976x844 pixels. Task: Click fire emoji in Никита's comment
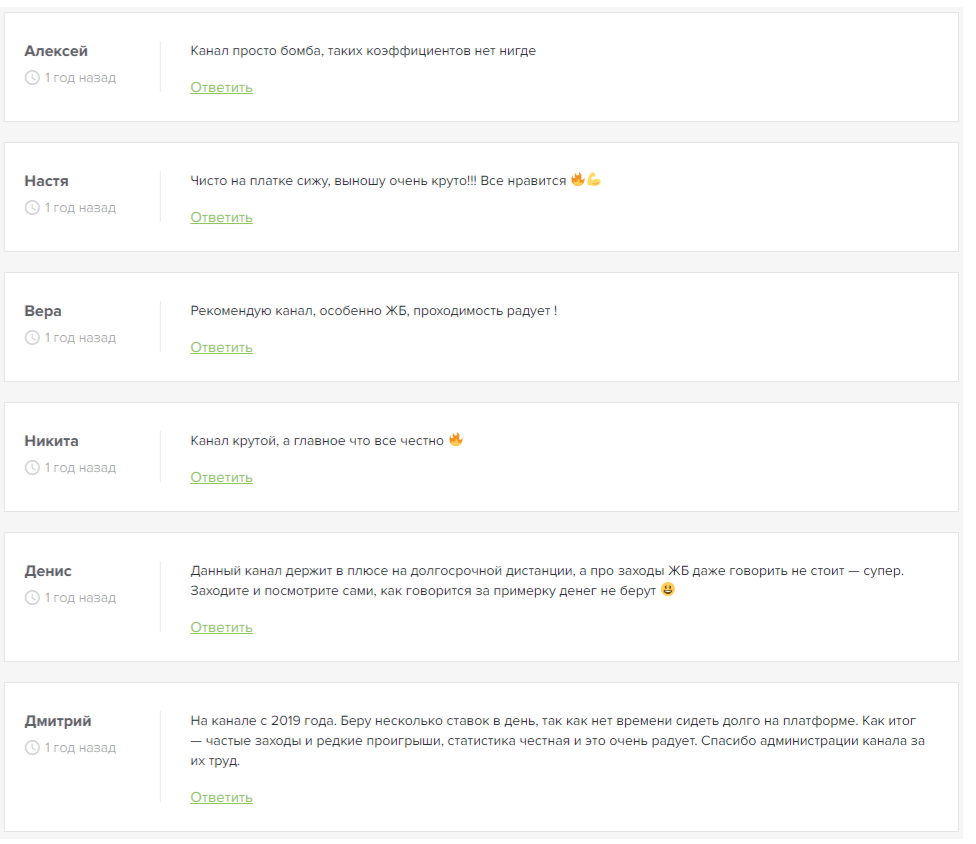pos(456,440)
